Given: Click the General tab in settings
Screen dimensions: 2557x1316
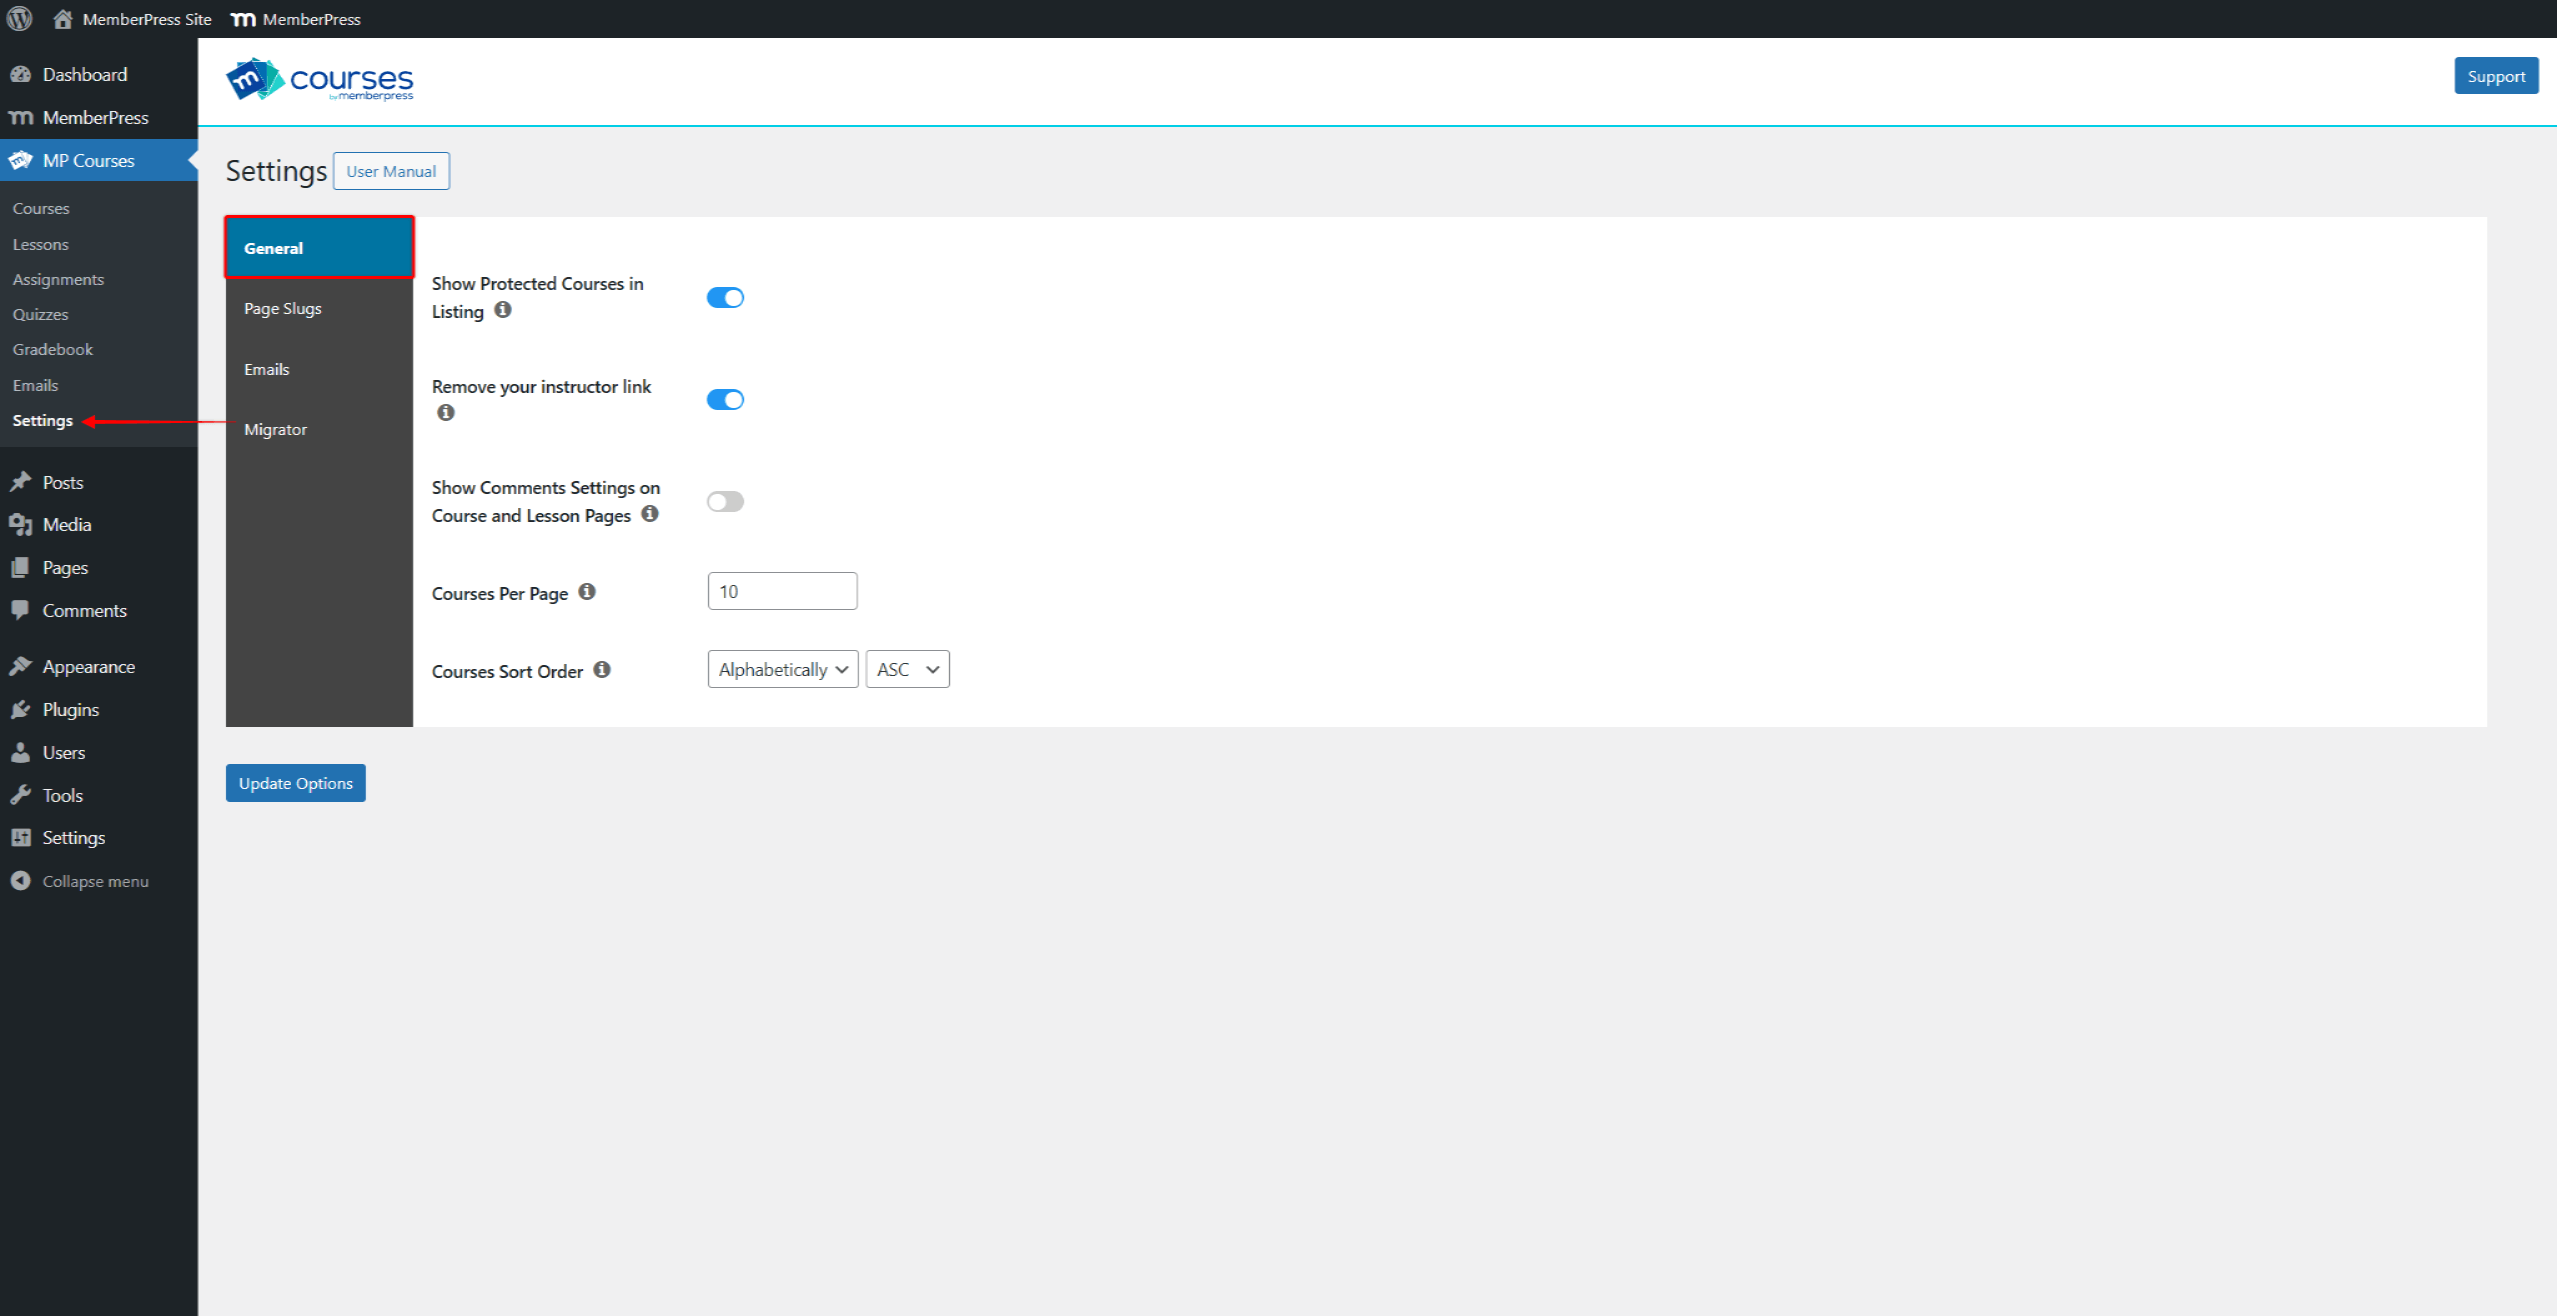Looking at the screenshot, I should tap(319, 248).
